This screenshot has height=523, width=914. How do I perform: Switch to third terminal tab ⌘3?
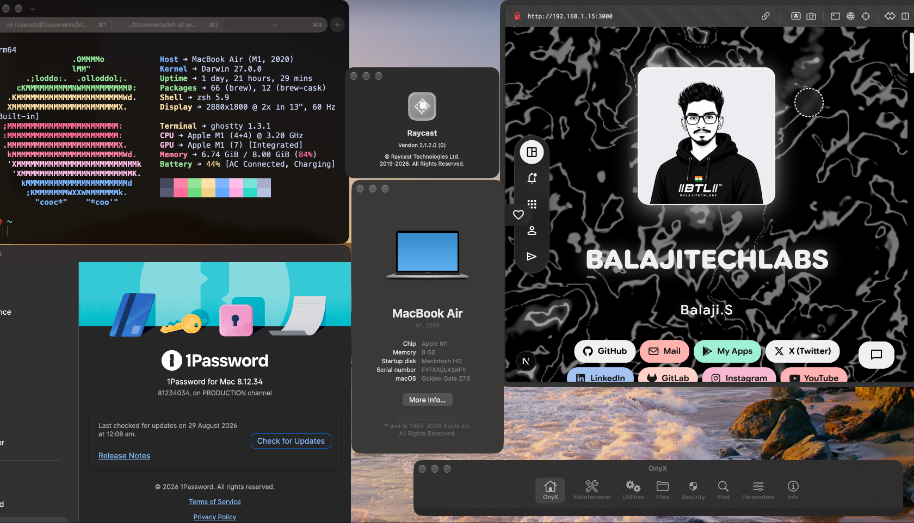pyautogui.click(x=275, y=24)
